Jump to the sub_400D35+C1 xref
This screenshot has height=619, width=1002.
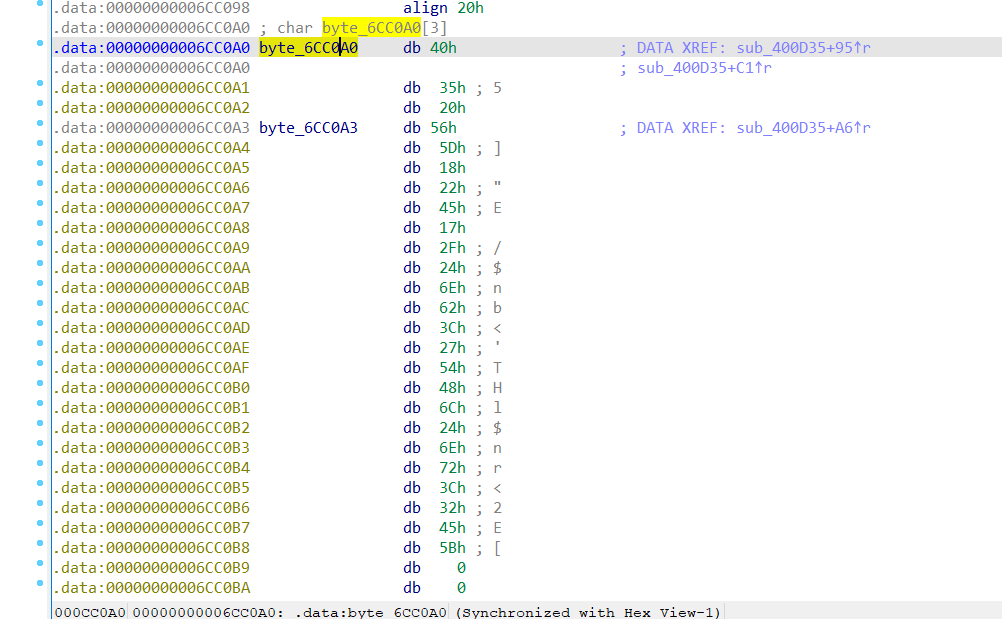click(x=703, y=68)
